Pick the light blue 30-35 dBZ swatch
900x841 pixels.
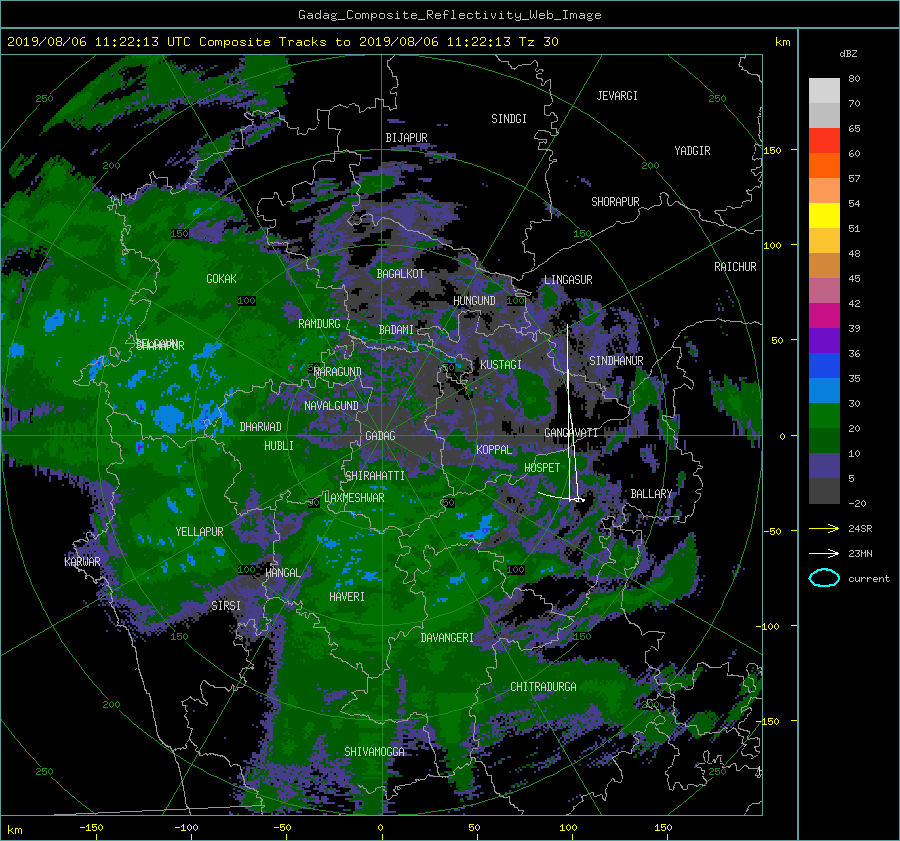point(824,390)
